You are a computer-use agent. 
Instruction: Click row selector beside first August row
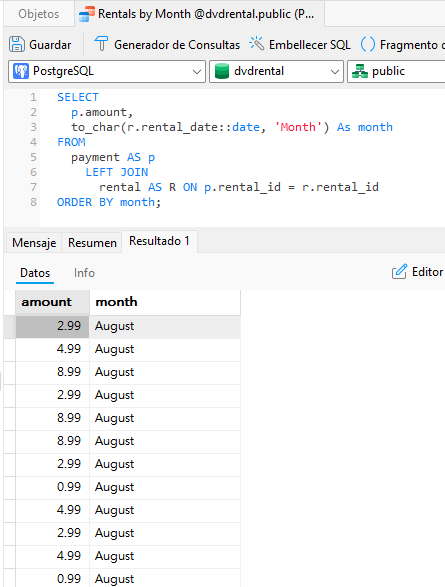[10, 326]
